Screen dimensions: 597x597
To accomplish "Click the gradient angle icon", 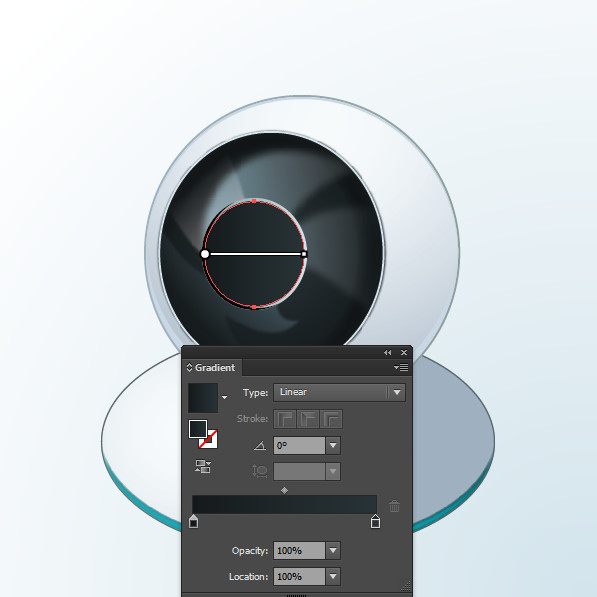I will (260, 445).
